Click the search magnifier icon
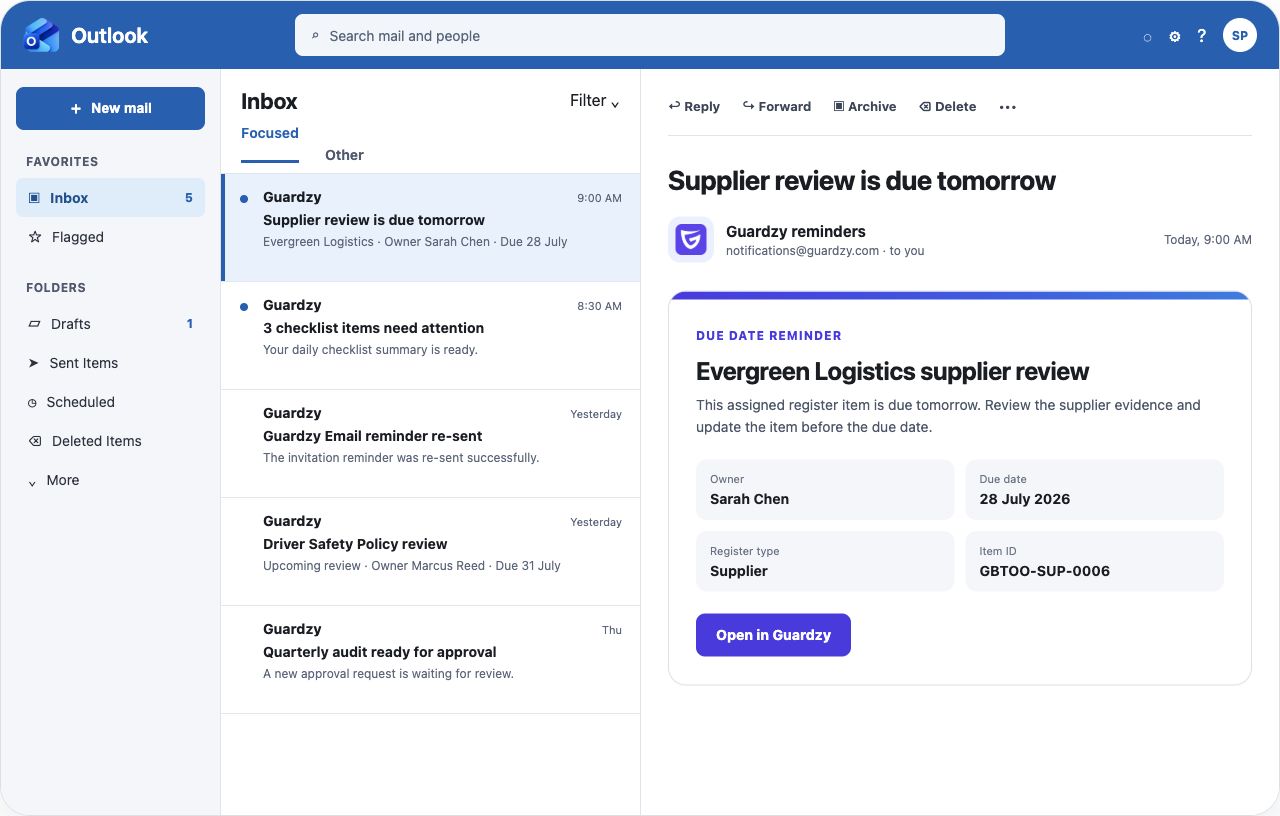Screen dimensions: 1280x816 316,36
